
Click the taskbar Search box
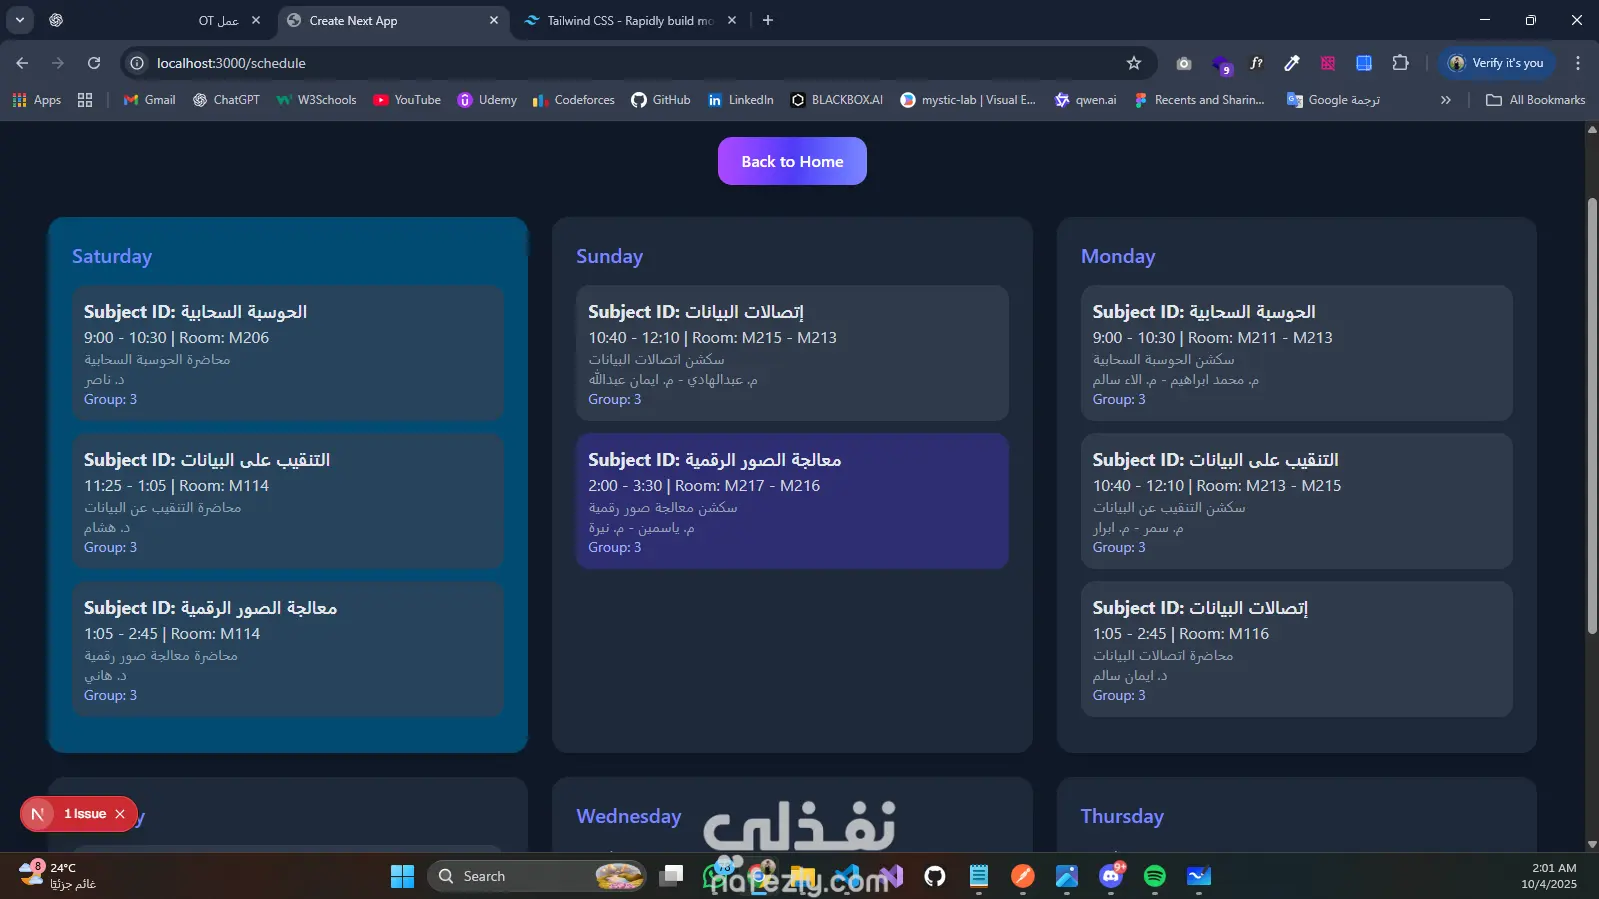tap(538, 876)
